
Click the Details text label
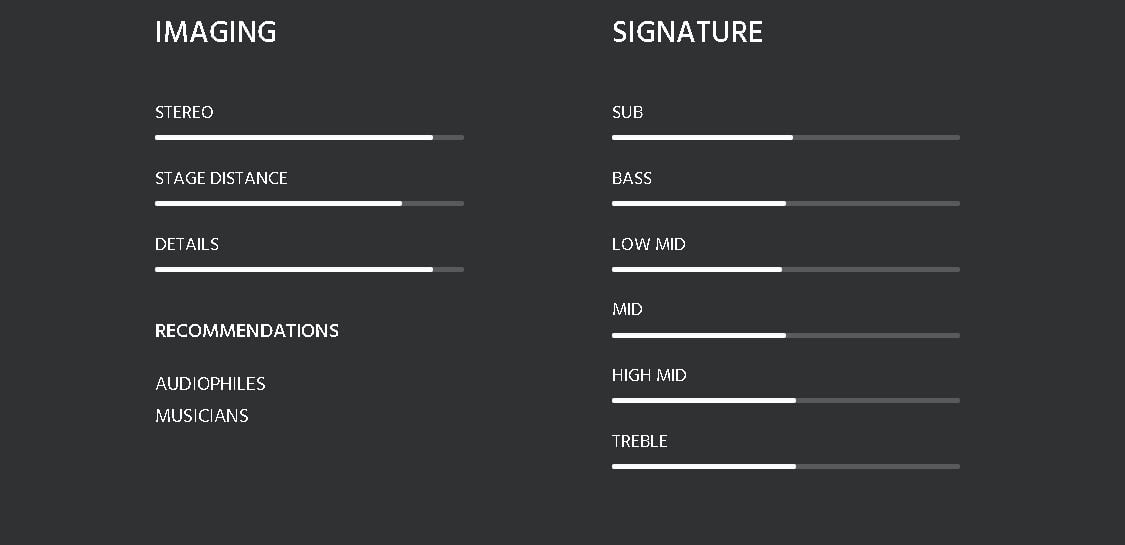[x=187, y=244]
